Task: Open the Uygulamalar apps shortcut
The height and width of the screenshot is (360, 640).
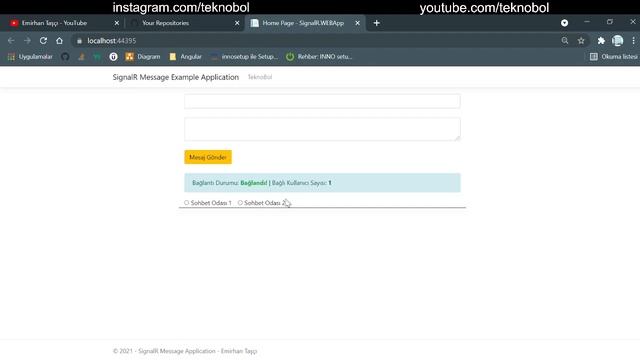Action: tap(30, 57)
